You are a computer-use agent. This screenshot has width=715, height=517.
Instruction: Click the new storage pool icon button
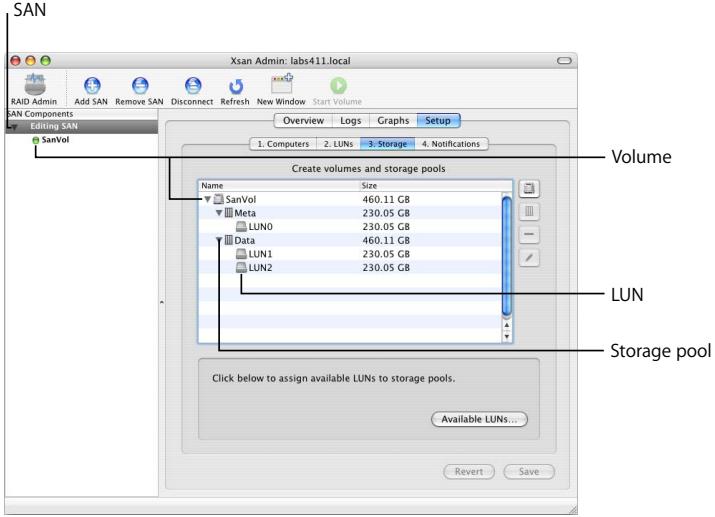(x=529, y=212)
